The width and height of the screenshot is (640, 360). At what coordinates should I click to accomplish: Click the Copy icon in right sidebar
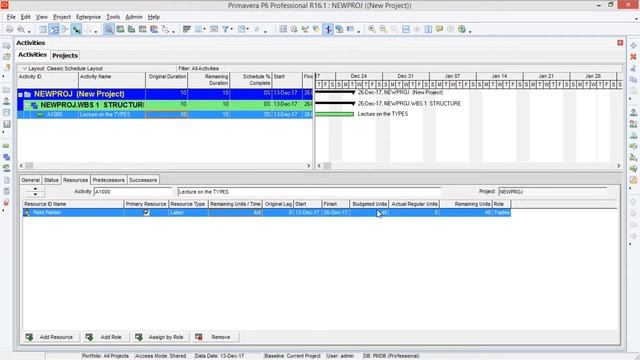[633, 80]
